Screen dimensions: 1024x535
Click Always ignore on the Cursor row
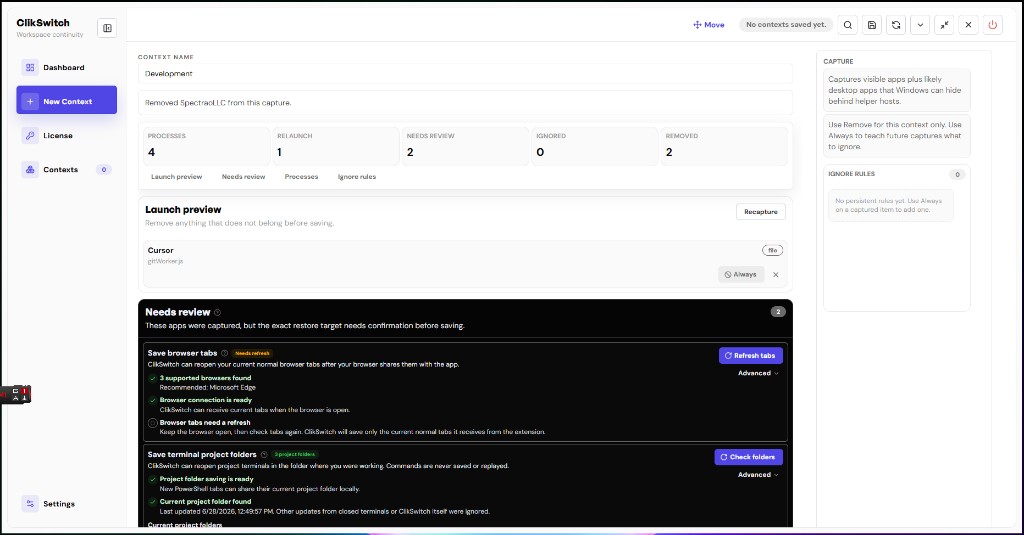tap(741, 274)
